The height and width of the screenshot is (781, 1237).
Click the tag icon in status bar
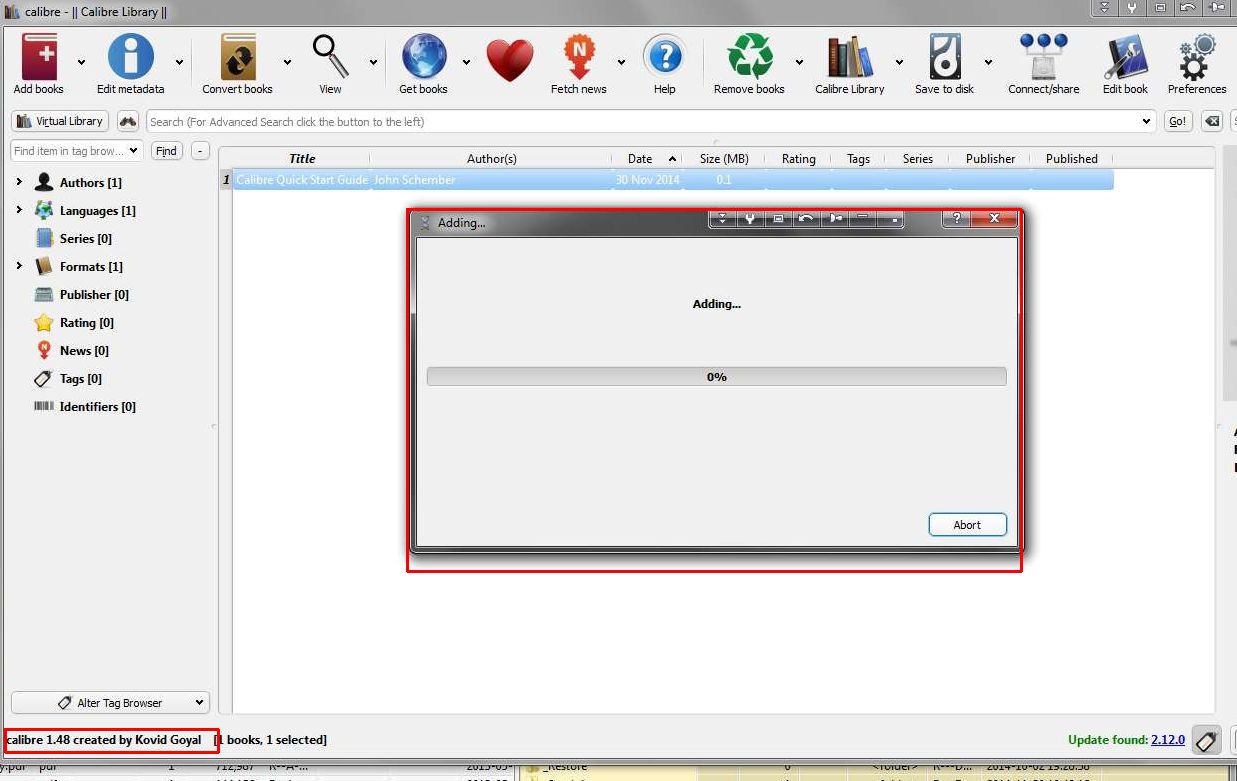[1206, 741]
